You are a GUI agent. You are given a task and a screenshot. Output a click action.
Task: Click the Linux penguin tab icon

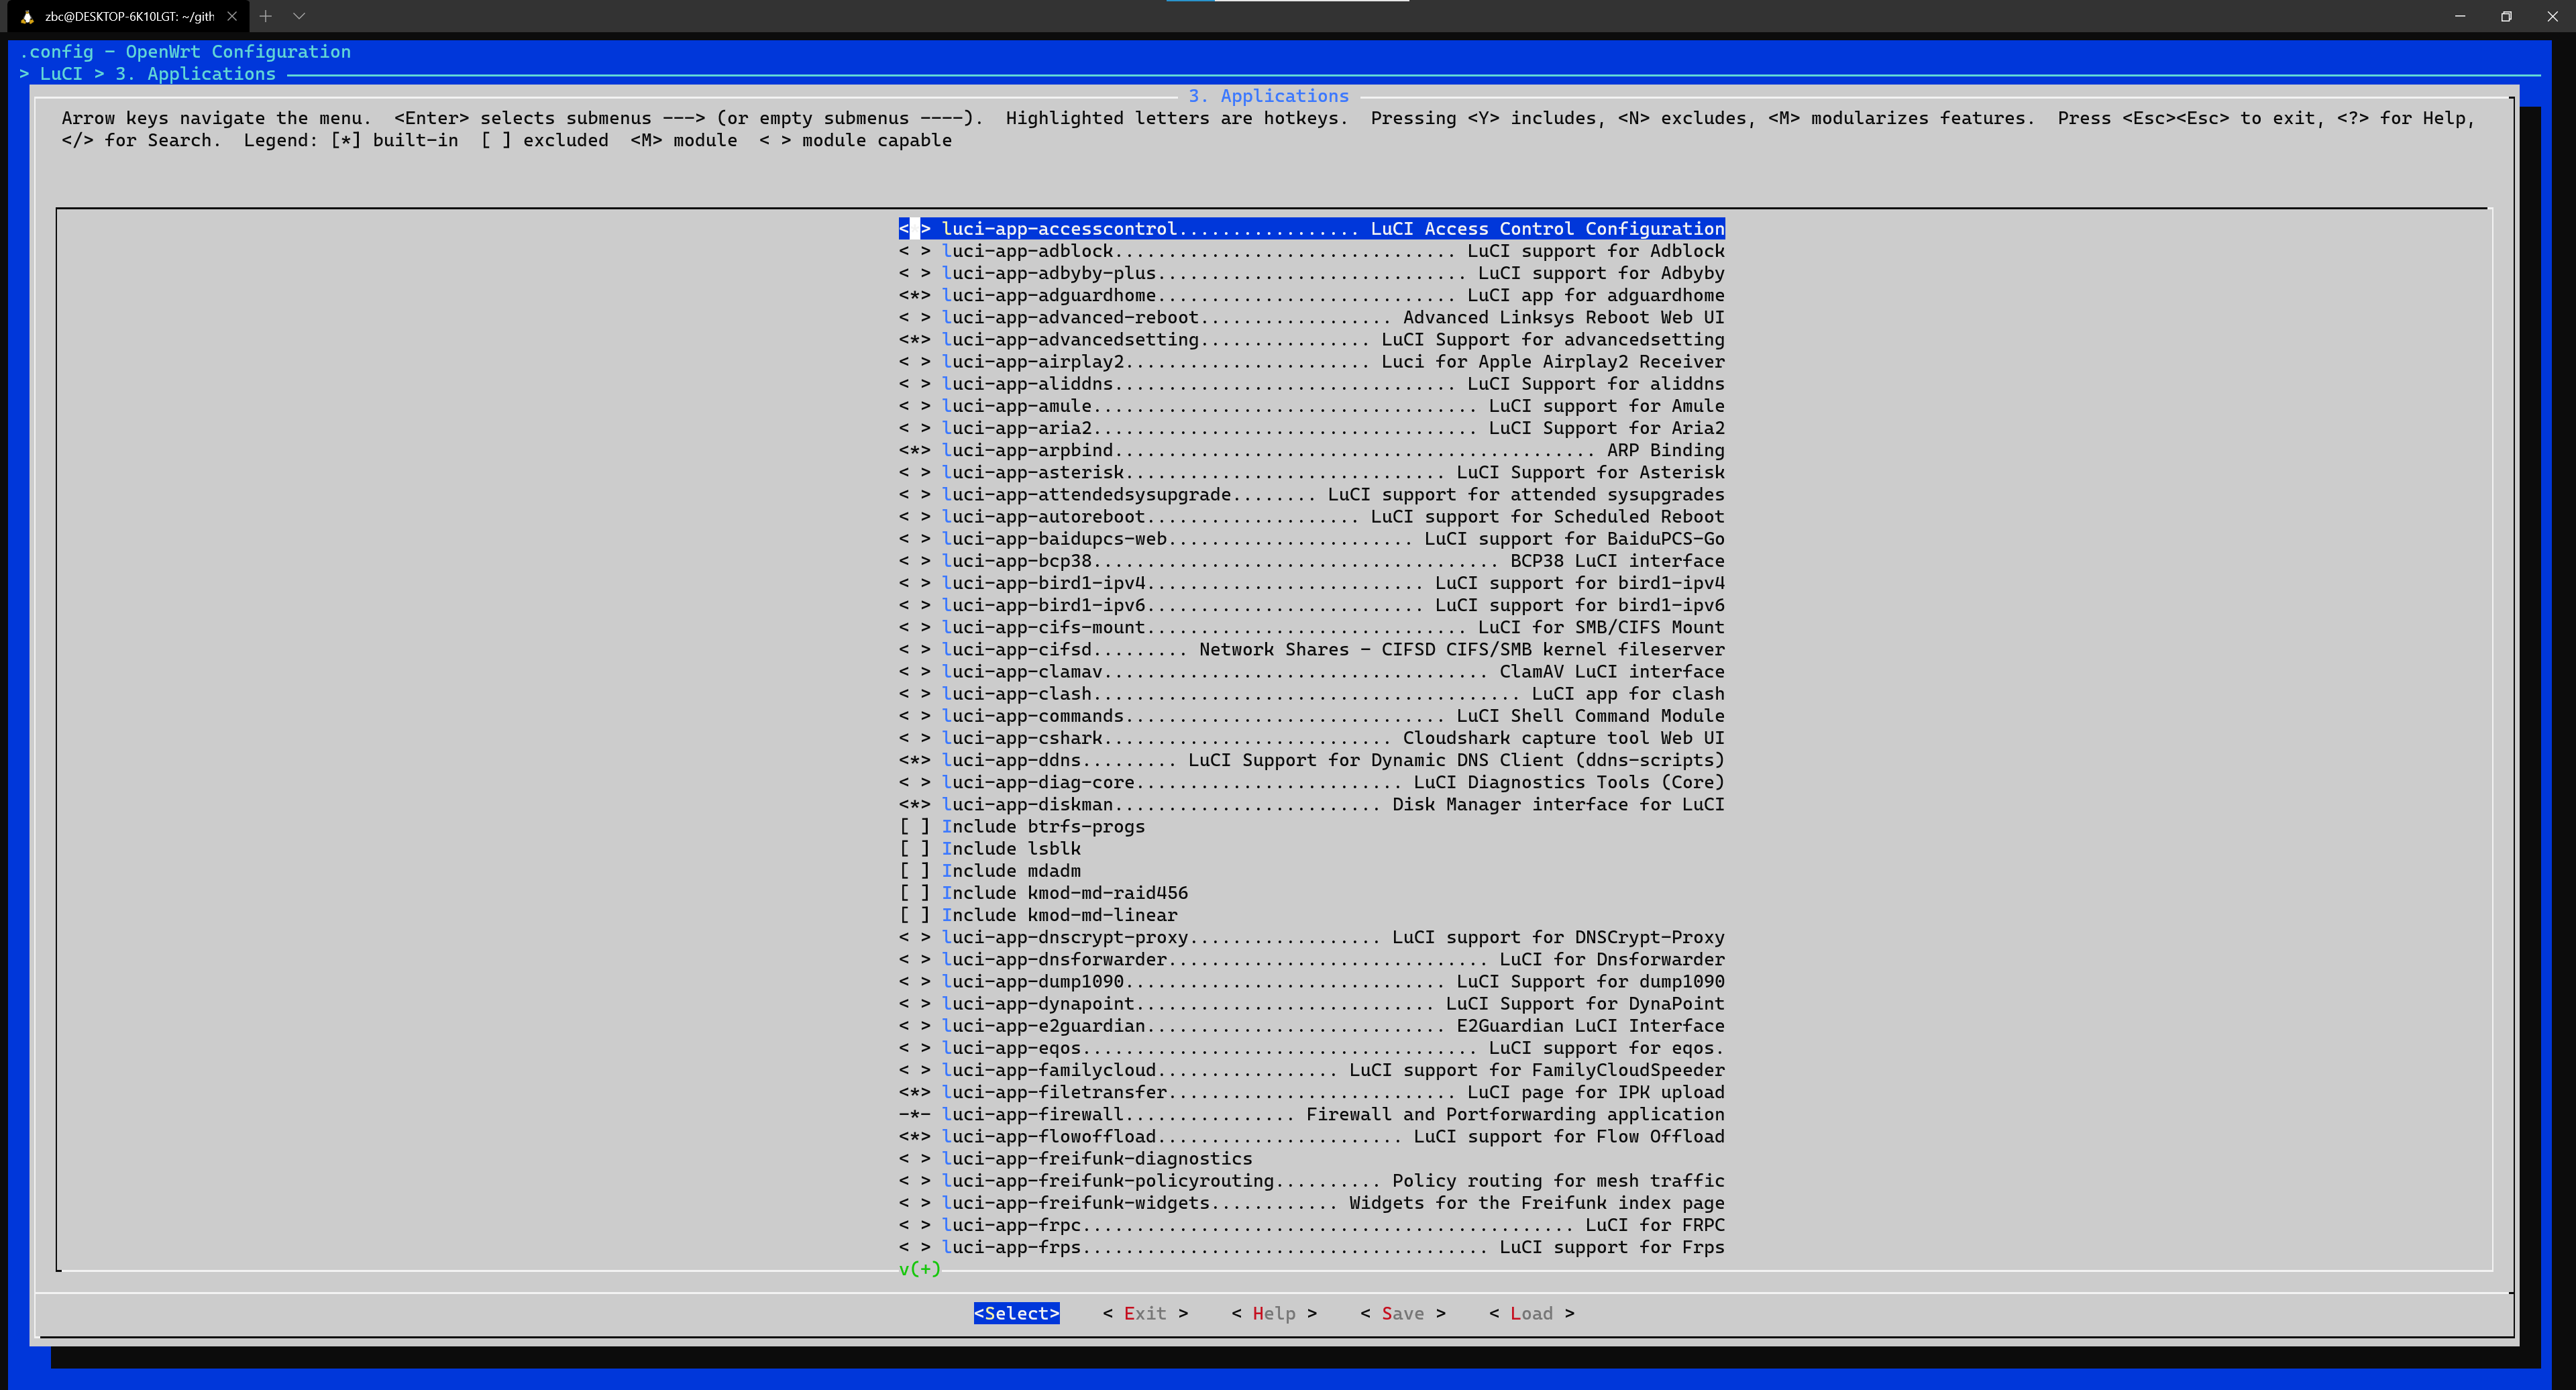point(27,16)
